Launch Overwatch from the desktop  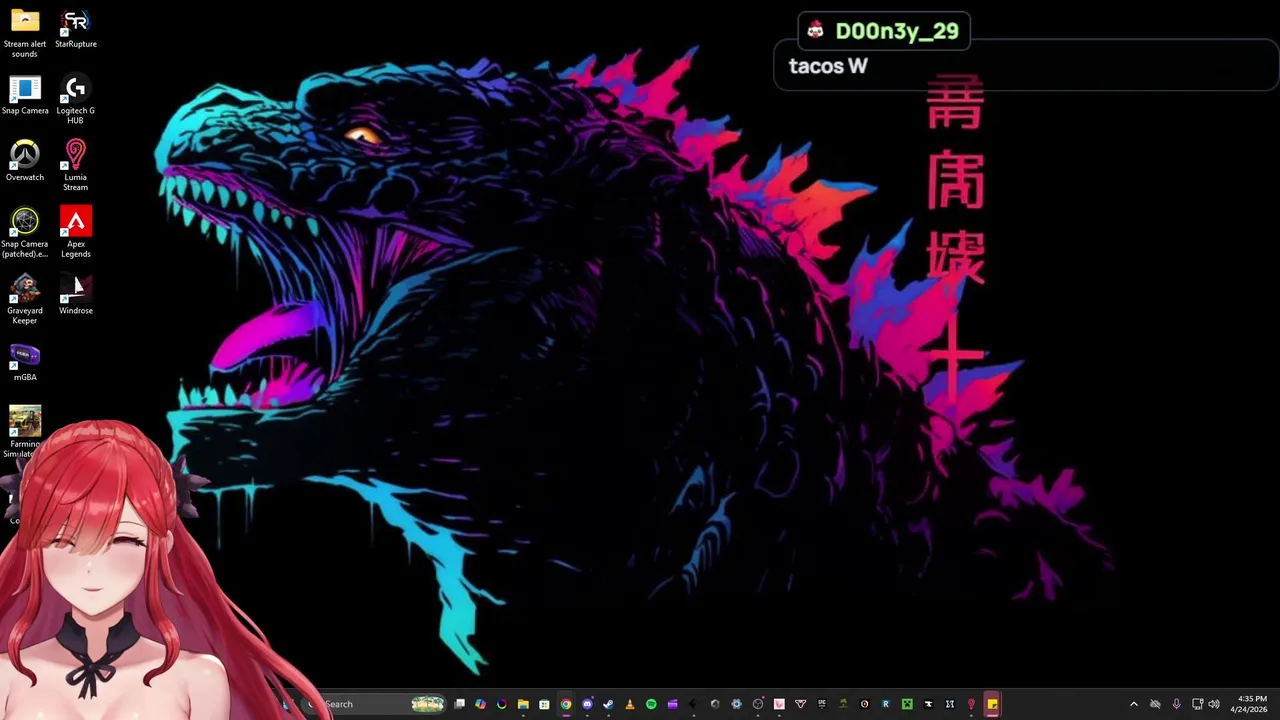click(x=25, y=162)
